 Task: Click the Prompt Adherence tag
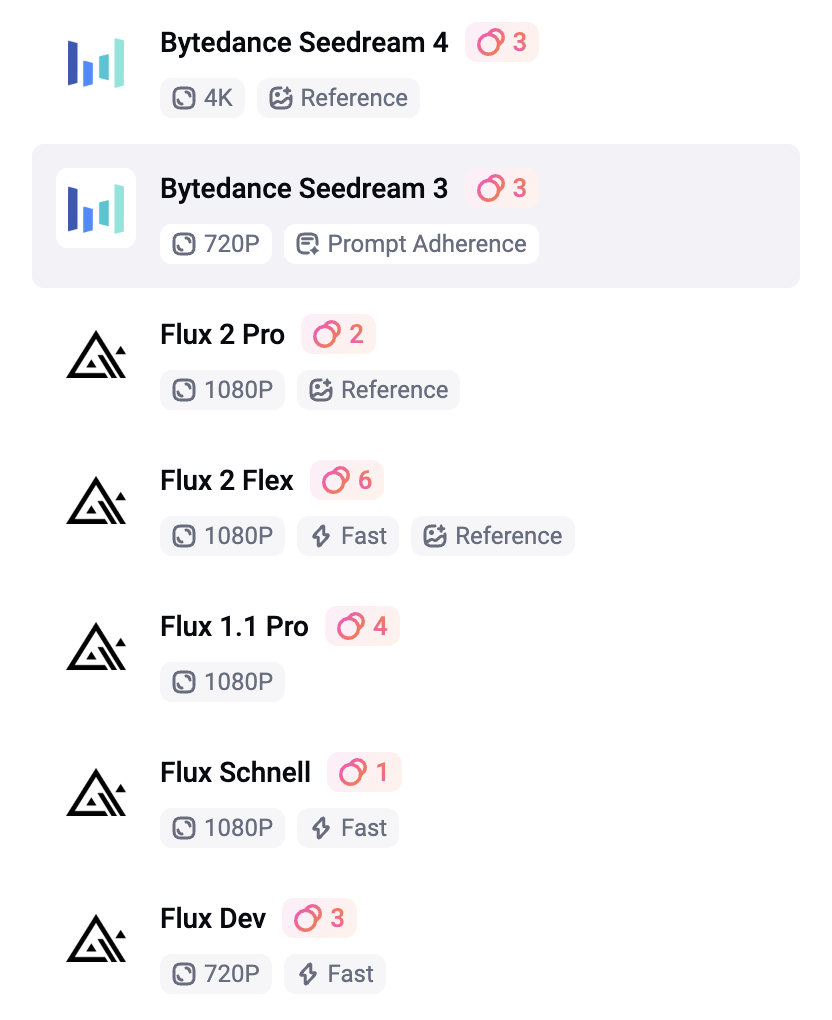tap(411, 244)
